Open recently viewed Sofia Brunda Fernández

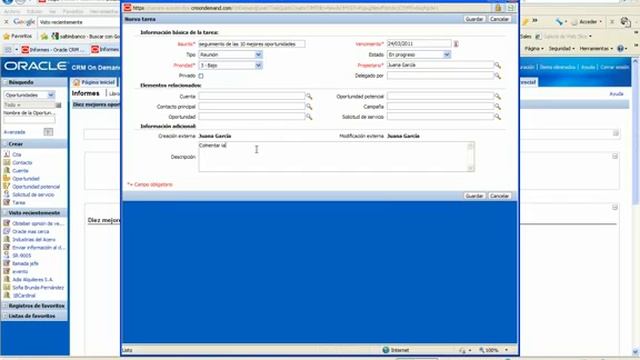click(38, 288)
